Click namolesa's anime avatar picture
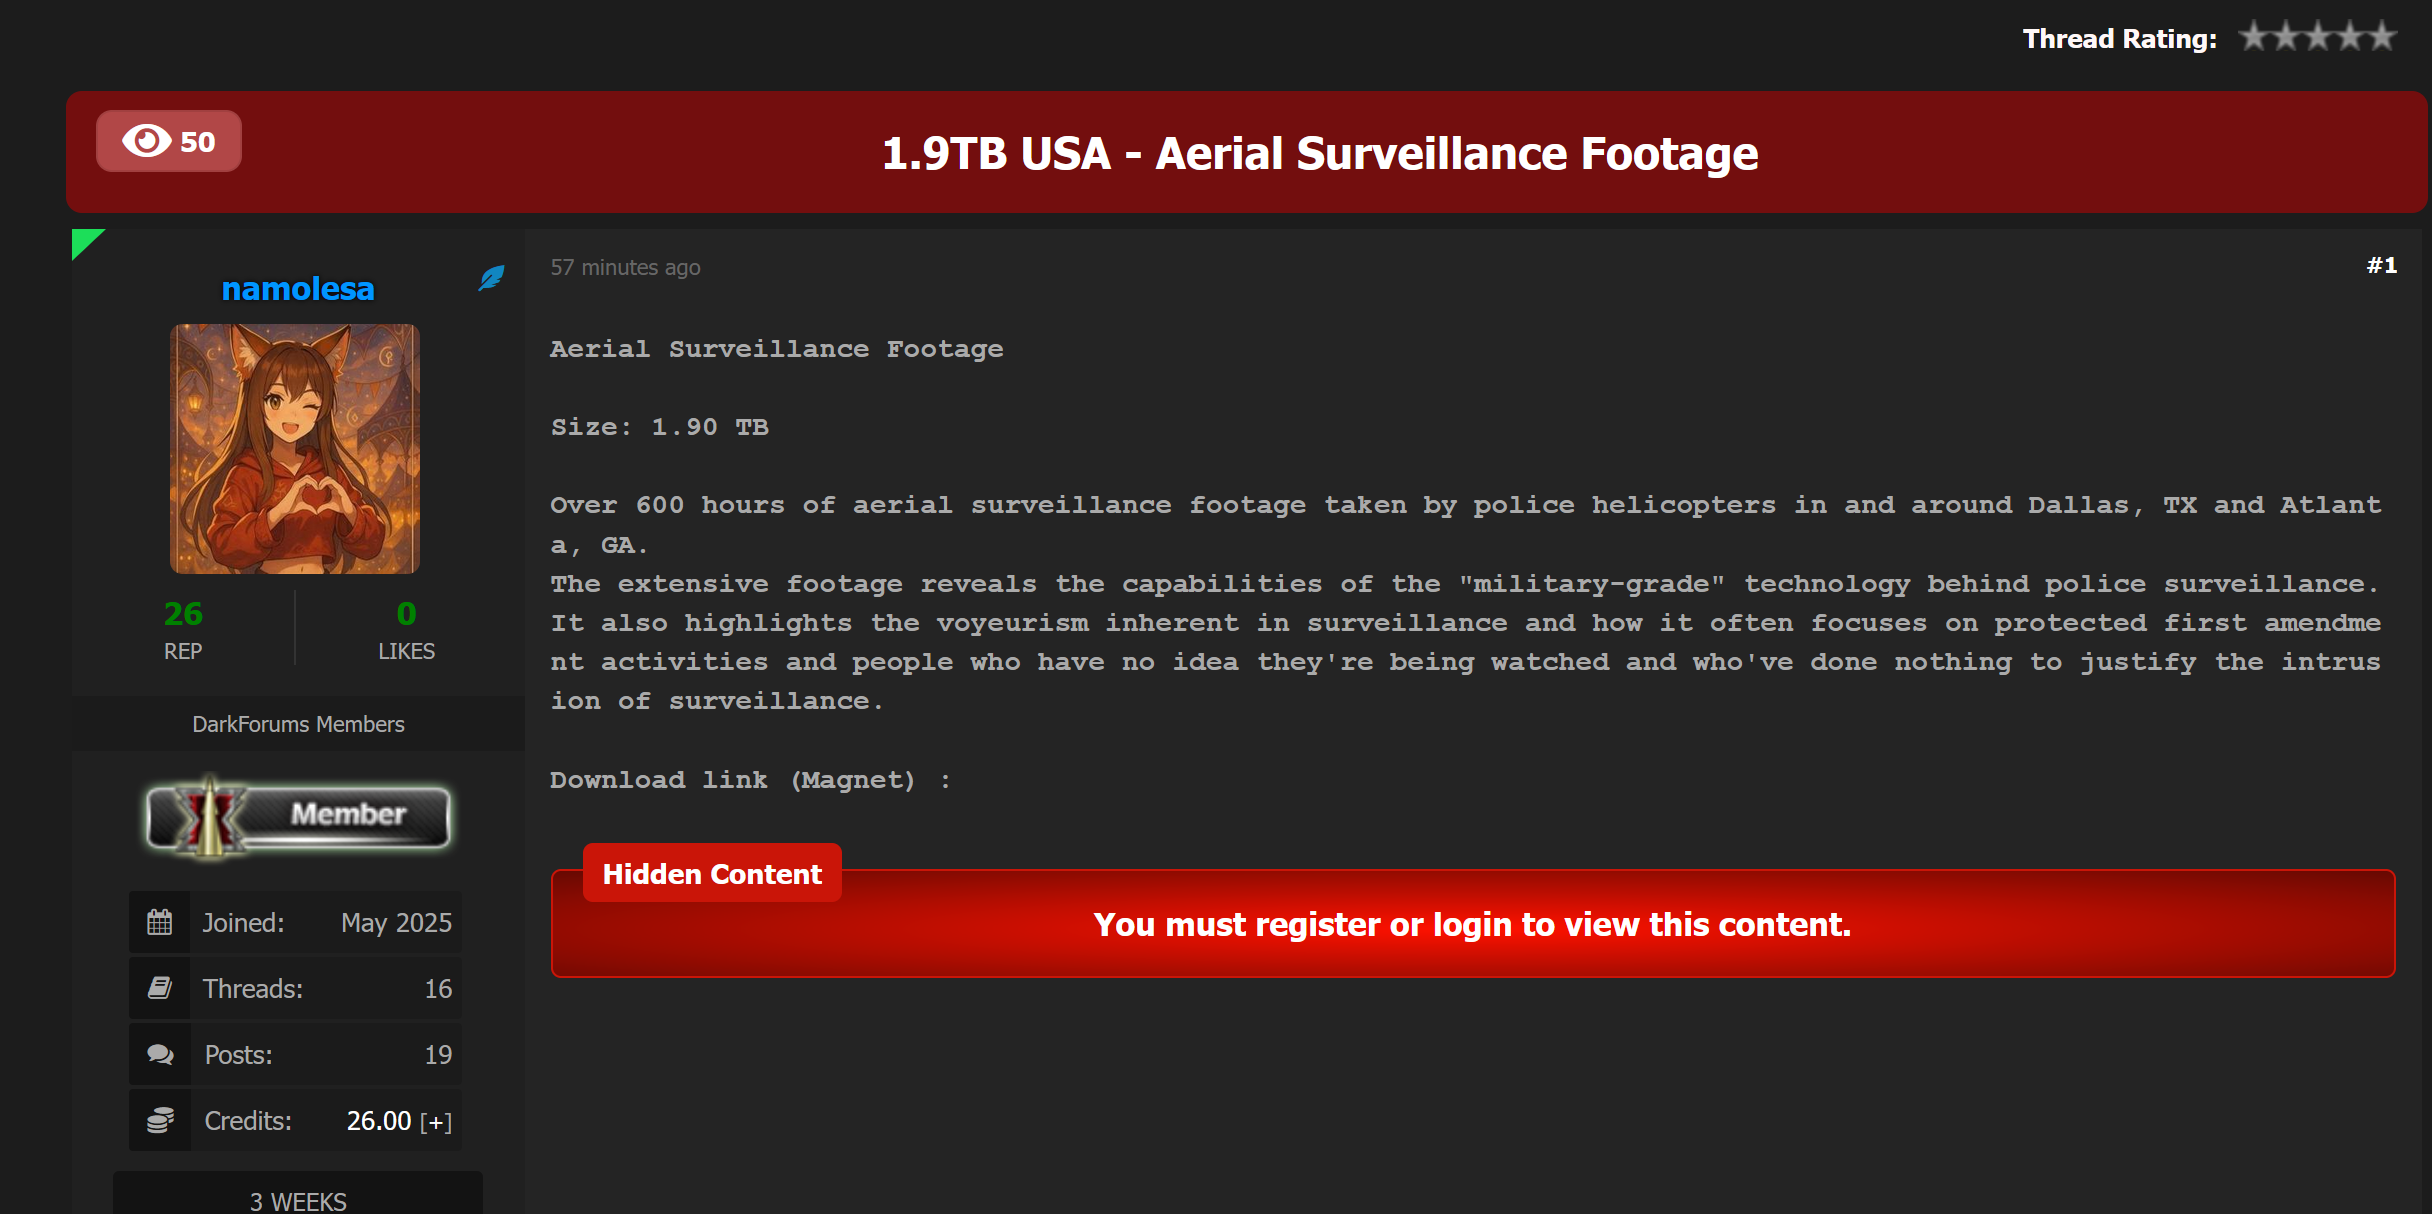 click(295, 448)
